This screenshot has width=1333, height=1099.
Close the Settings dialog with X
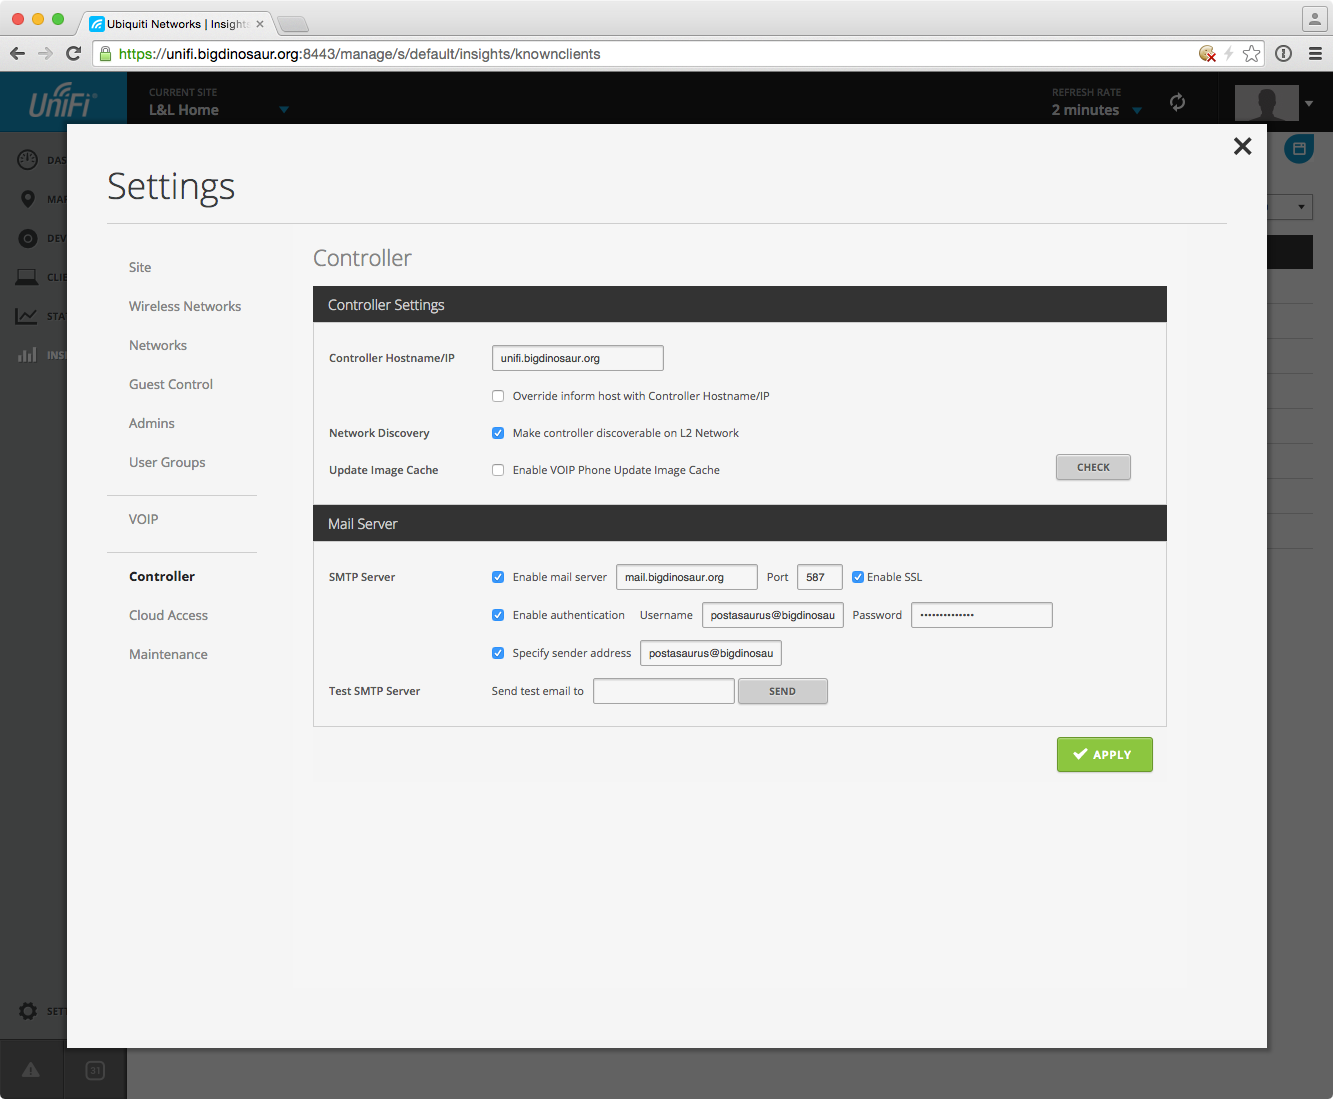pos(1242,146)
